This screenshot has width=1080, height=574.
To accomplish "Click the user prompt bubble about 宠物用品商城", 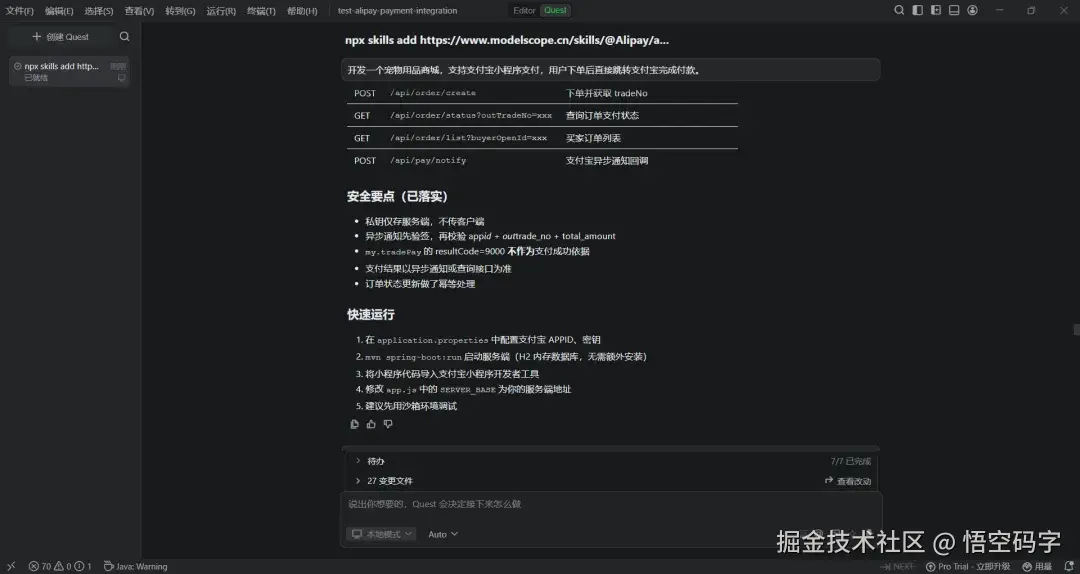I will coord(610,70).
